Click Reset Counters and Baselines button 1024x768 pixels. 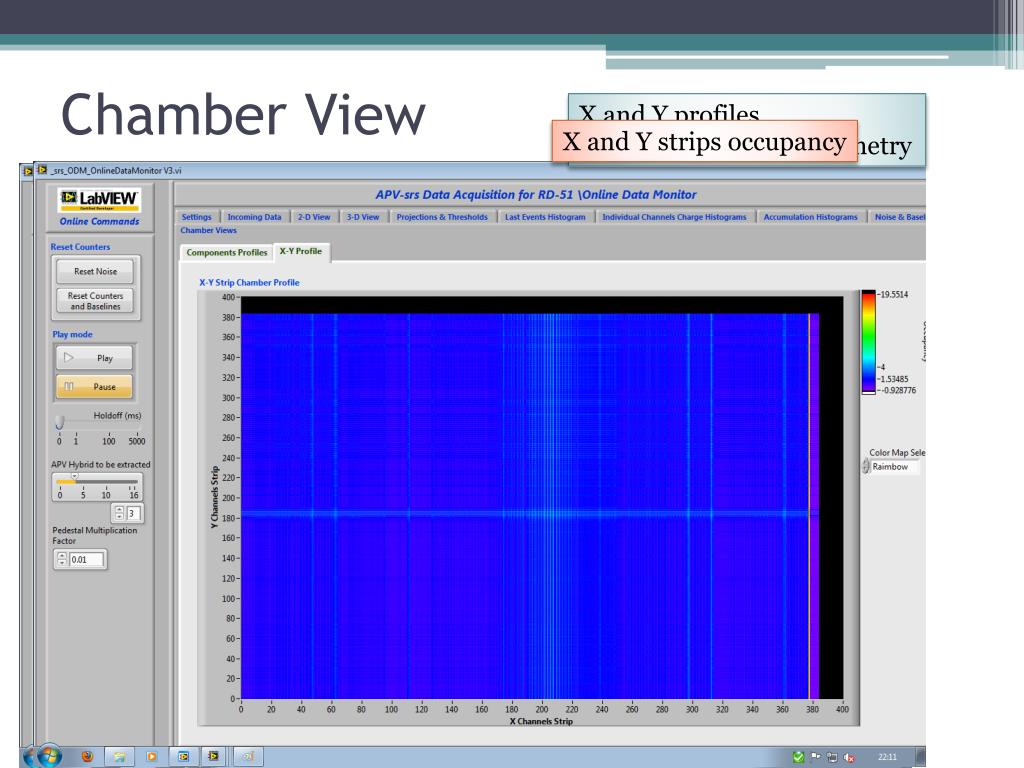point(95,300)
